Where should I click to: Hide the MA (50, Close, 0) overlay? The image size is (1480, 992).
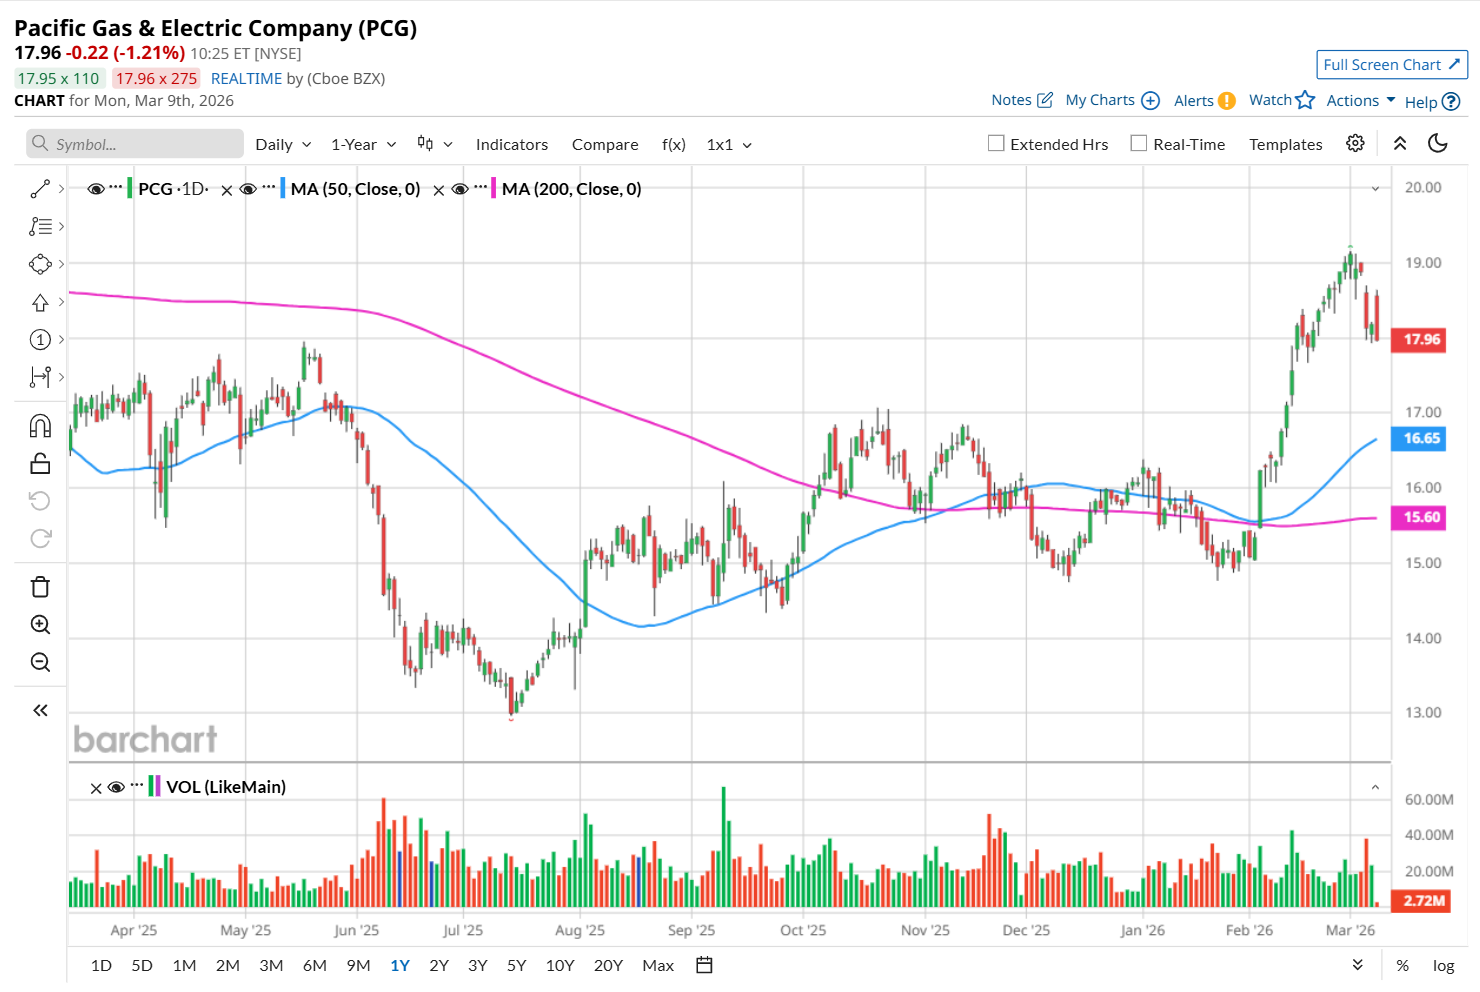[x=249, y=189]
